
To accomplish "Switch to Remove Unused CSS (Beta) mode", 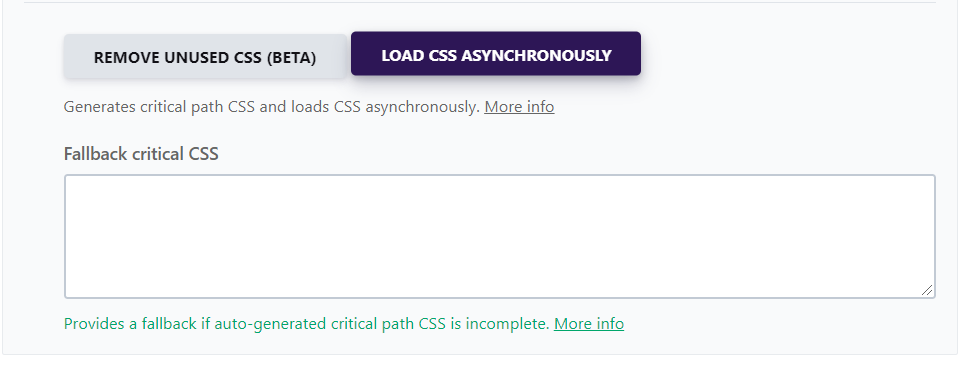I will point(205,57).
